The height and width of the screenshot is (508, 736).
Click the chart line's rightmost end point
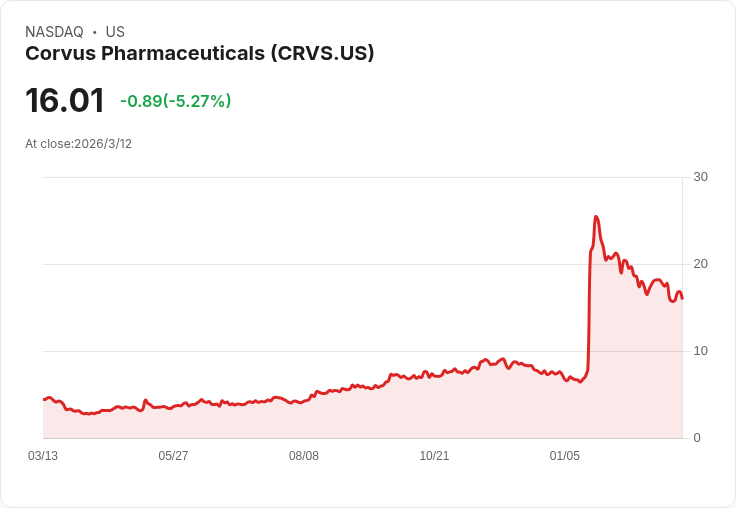(x=682, y=298)
